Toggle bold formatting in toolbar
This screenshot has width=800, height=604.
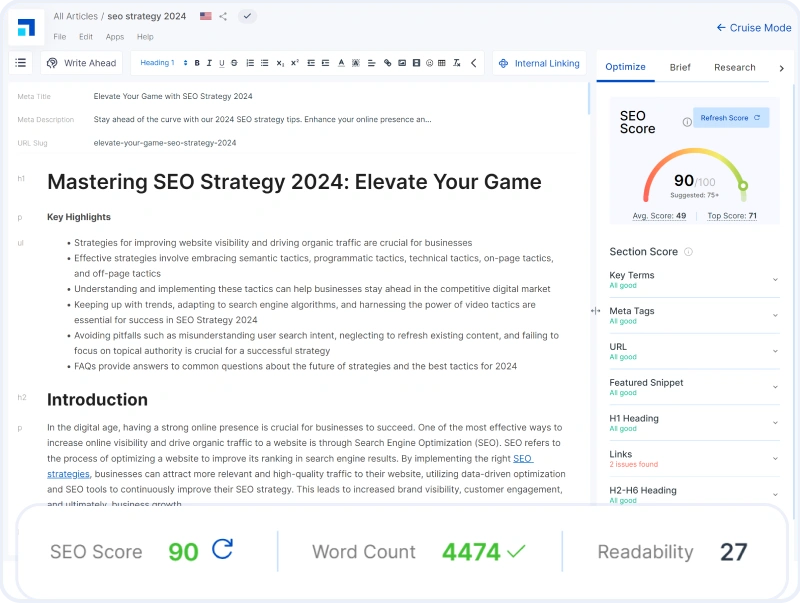tap(197, 63)
